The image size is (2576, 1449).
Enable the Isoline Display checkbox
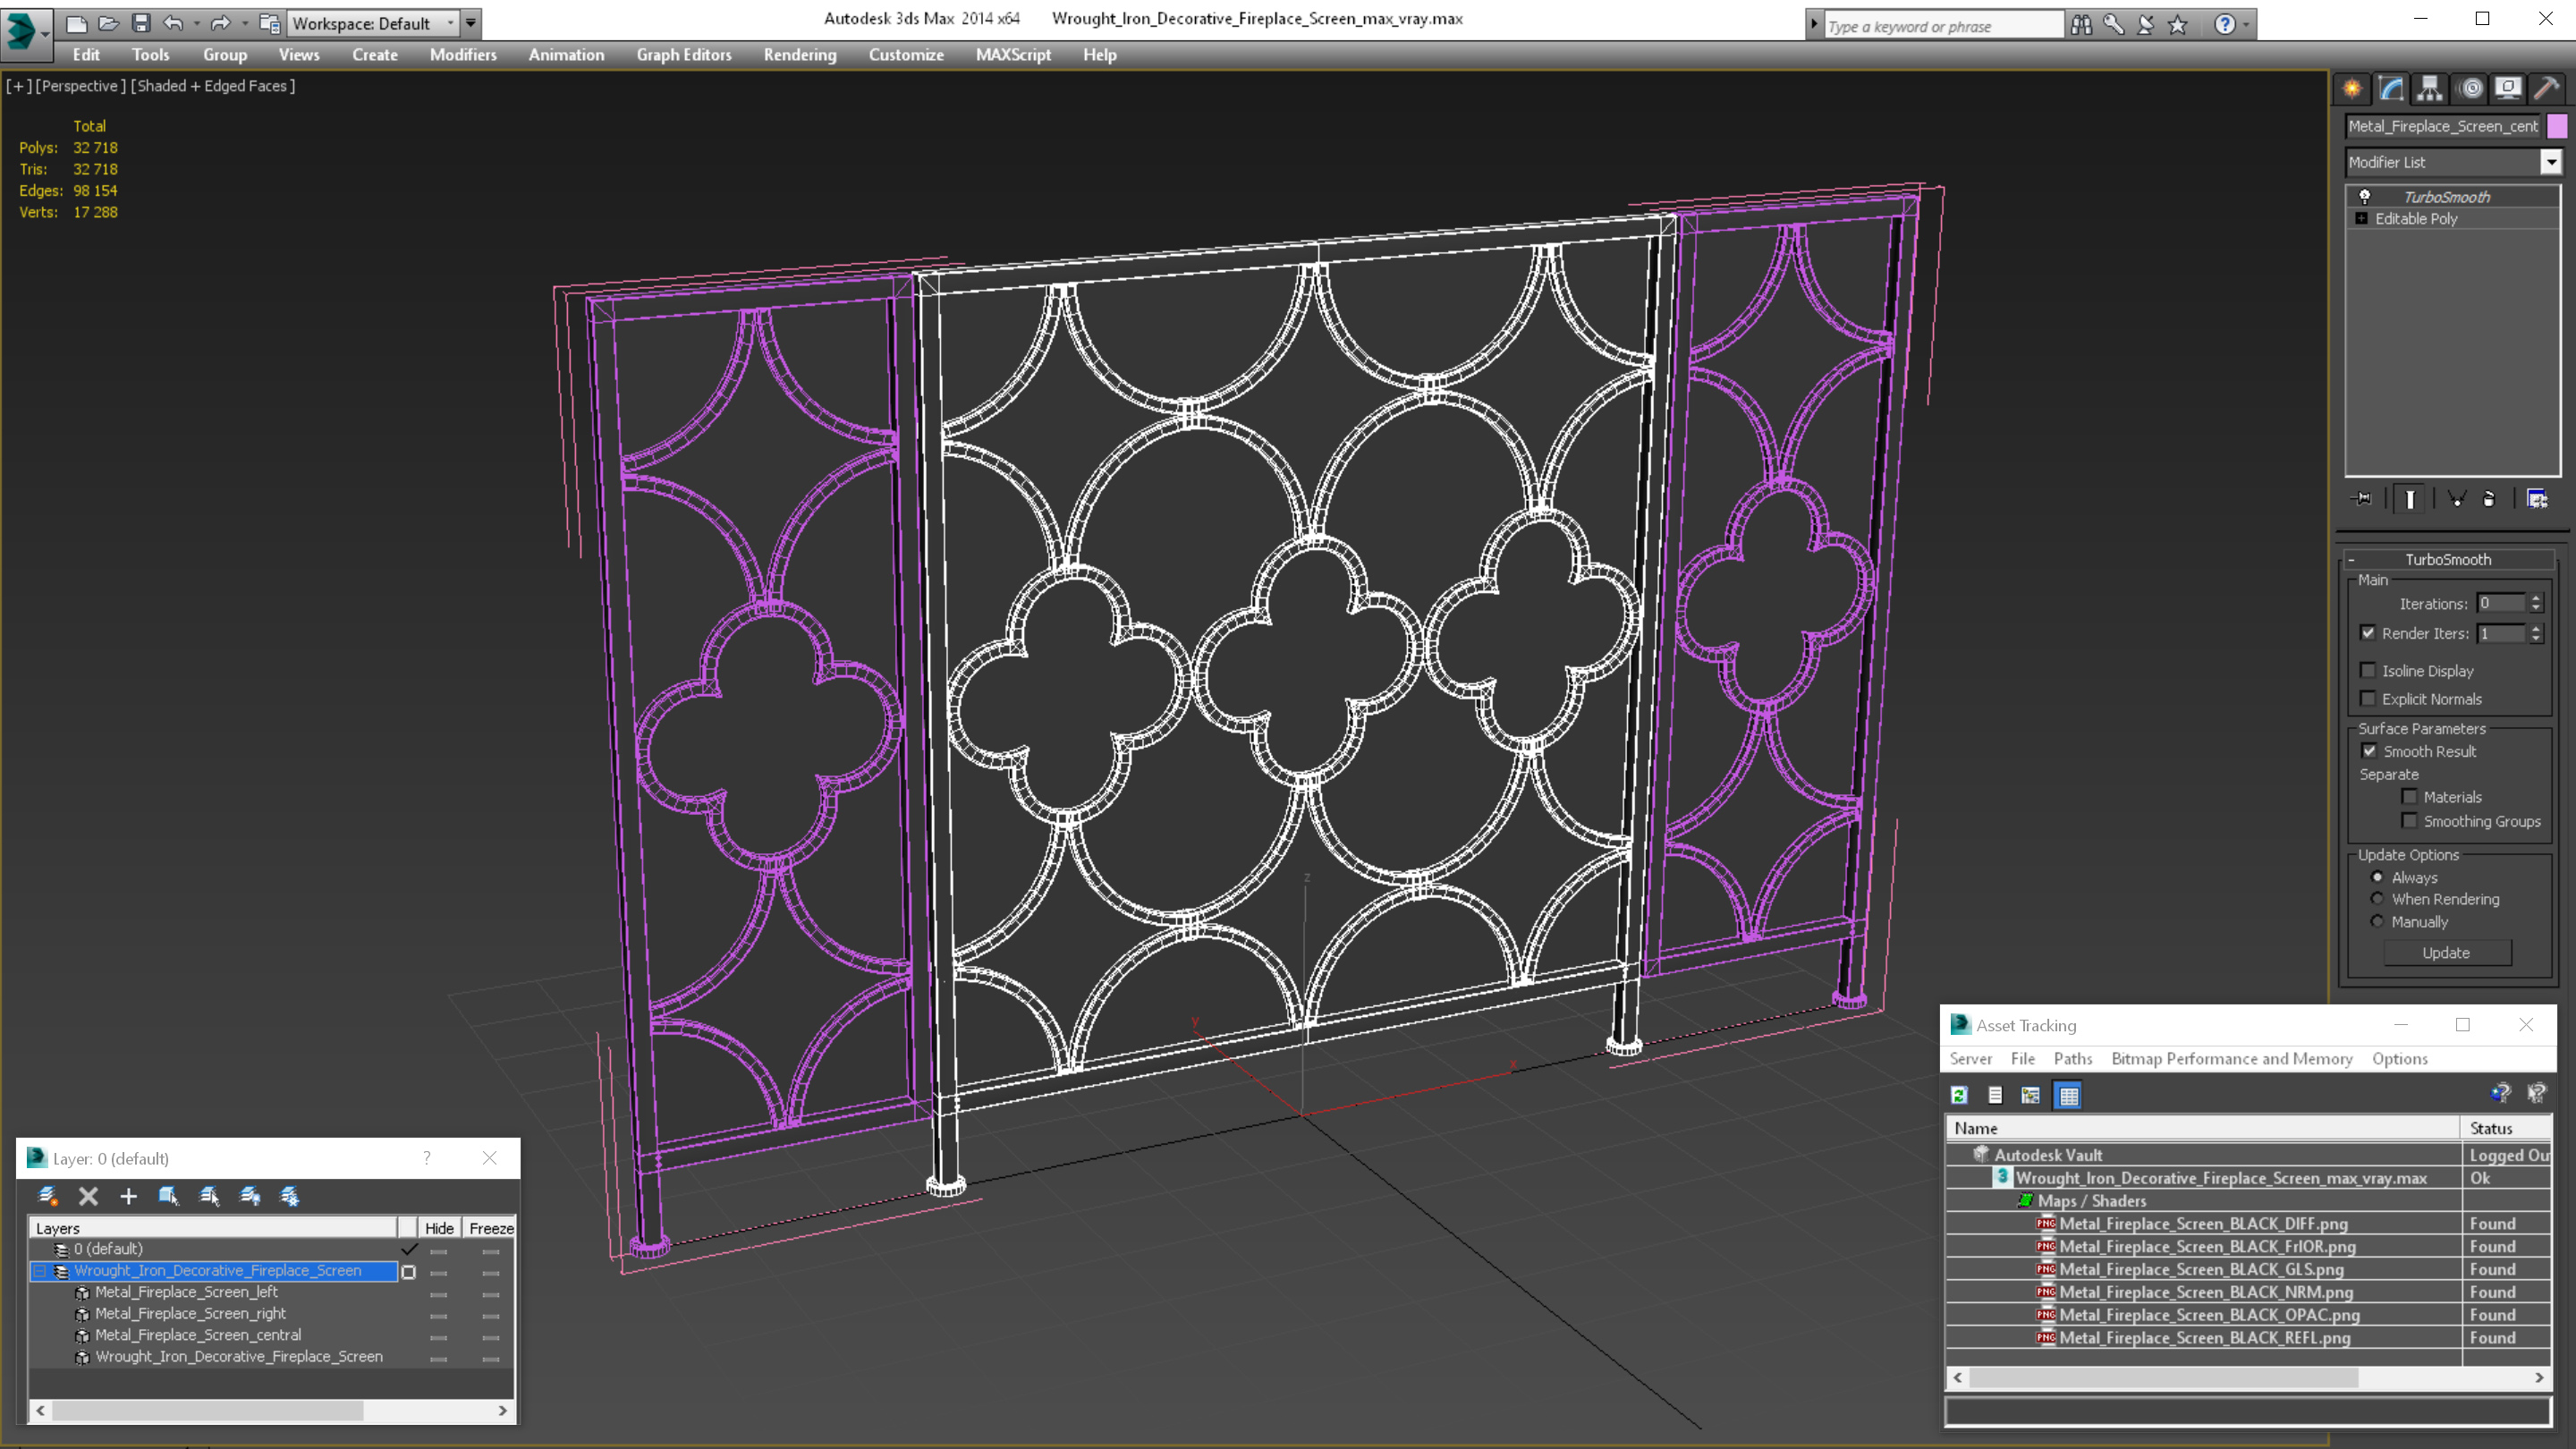(2366, 671)
